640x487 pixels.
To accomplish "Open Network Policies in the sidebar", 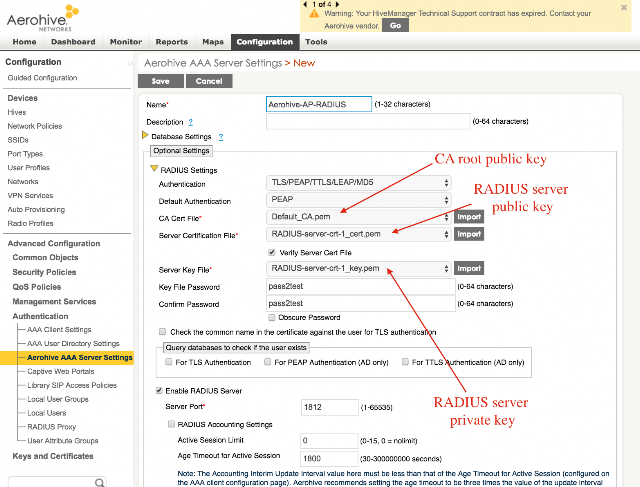I will (x=35, y=126).
